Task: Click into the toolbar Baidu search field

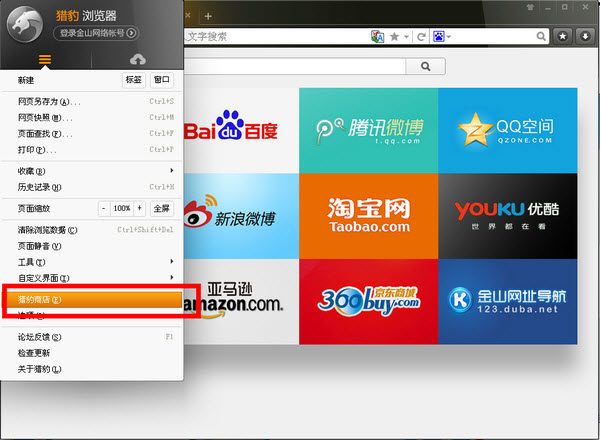Action: [494, 37]
